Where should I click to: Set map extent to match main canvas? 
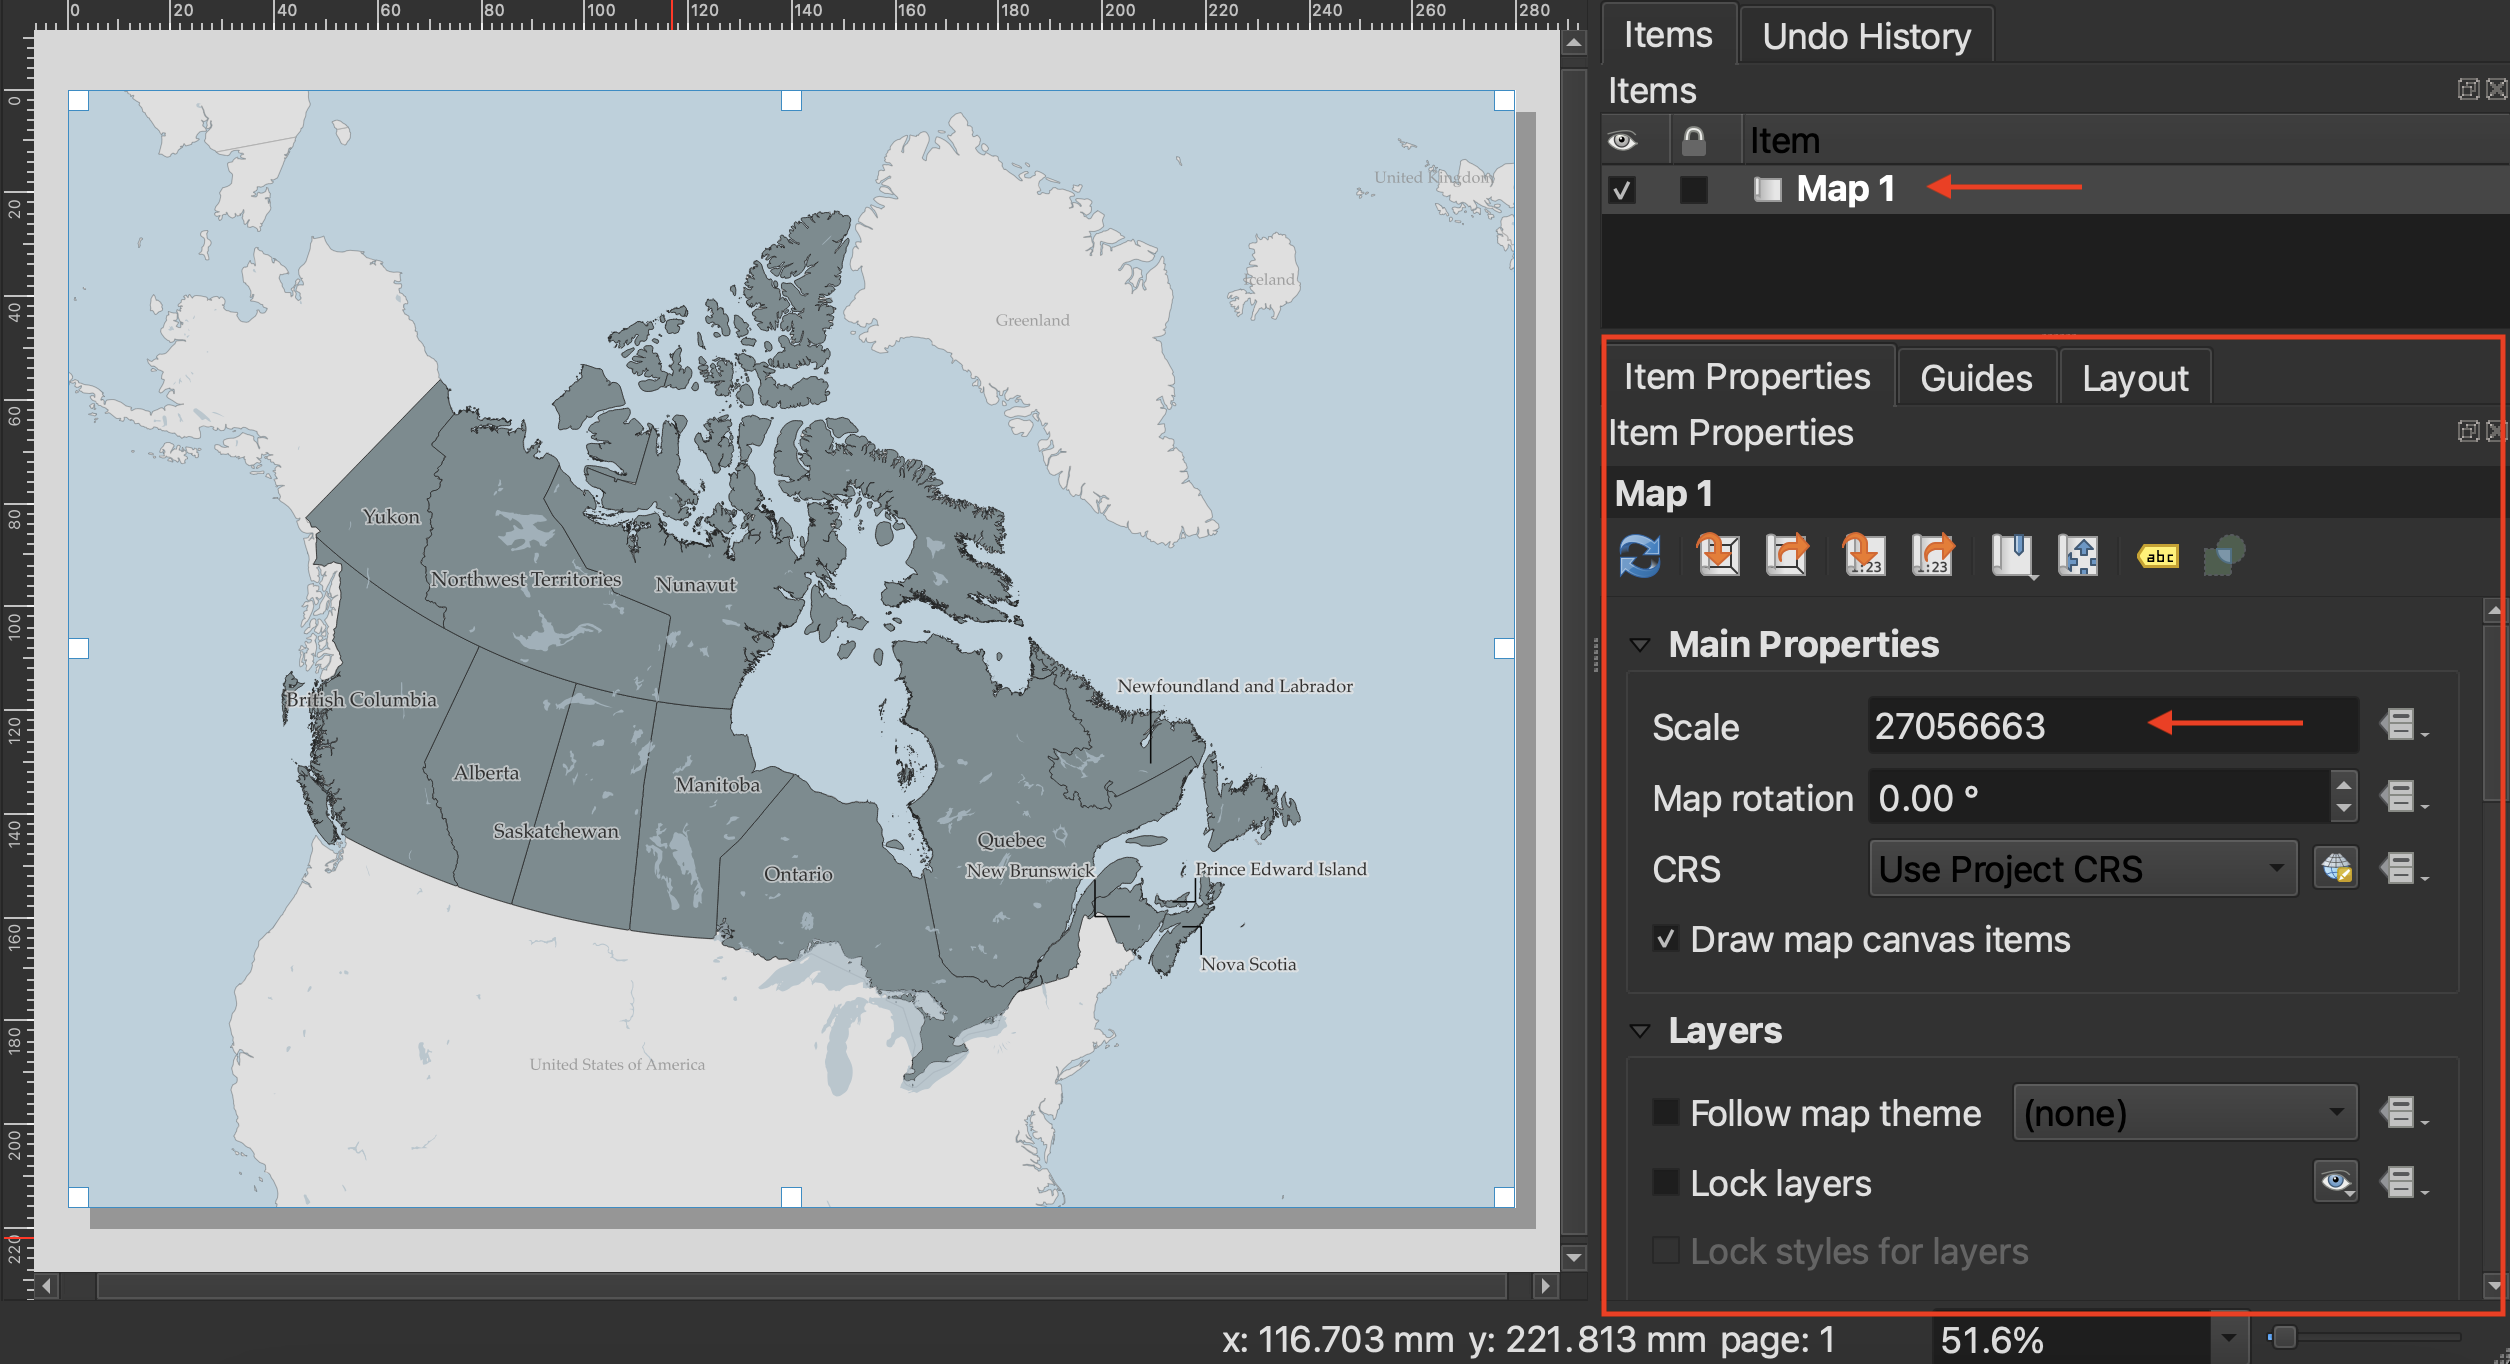tap(1718, 555)
